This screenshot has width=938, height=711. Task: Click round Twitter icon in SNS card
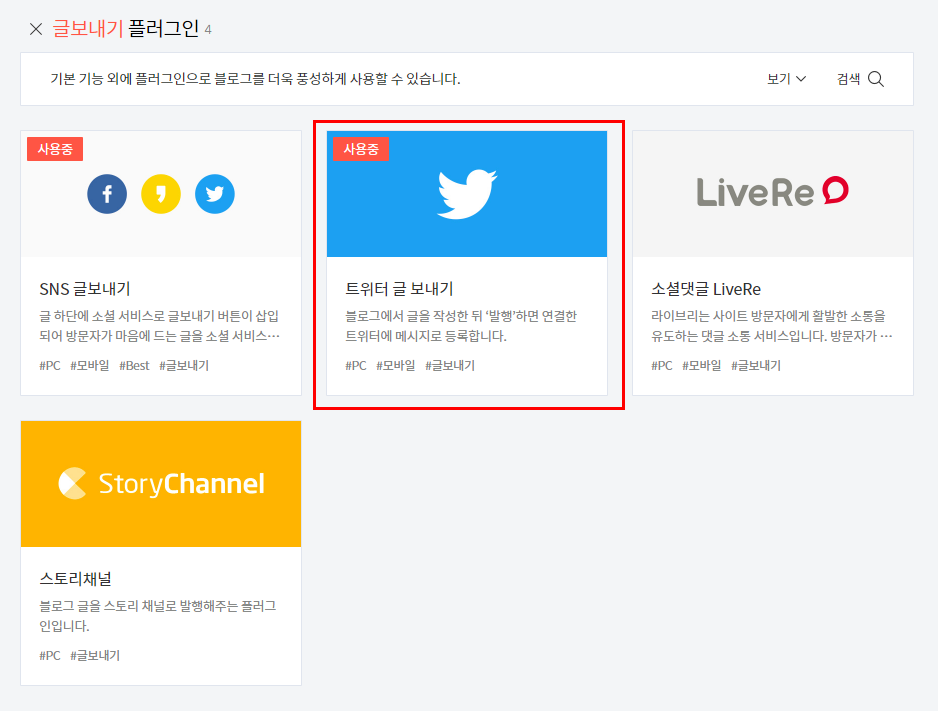(x=215, y=194)
